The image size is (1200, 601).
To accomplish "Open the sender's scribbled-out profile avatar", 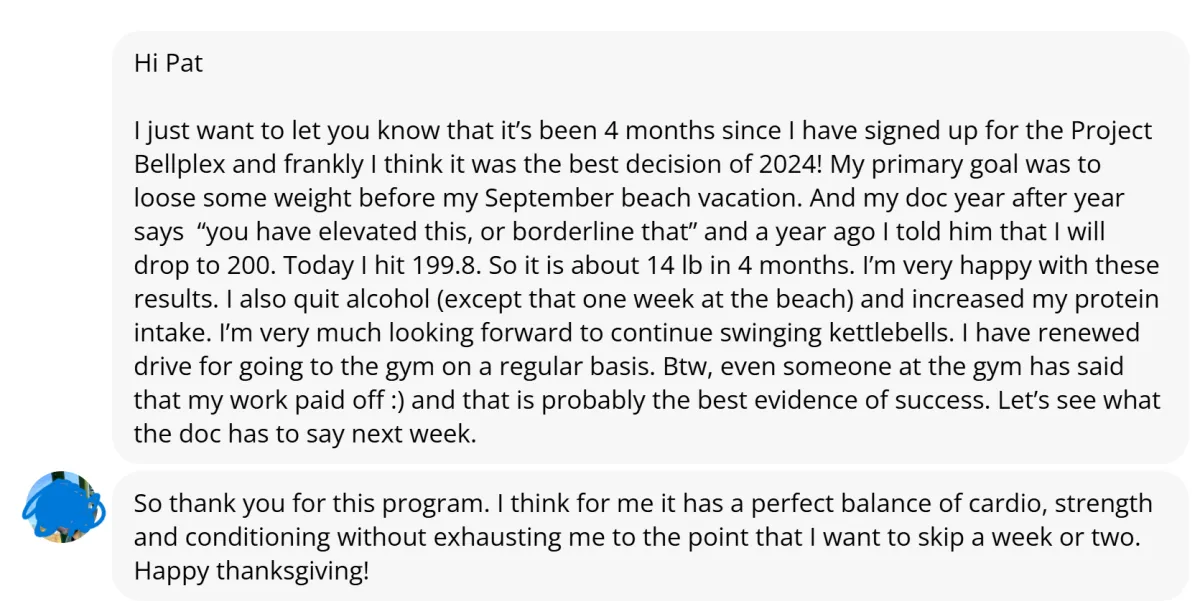I will 63,507.
